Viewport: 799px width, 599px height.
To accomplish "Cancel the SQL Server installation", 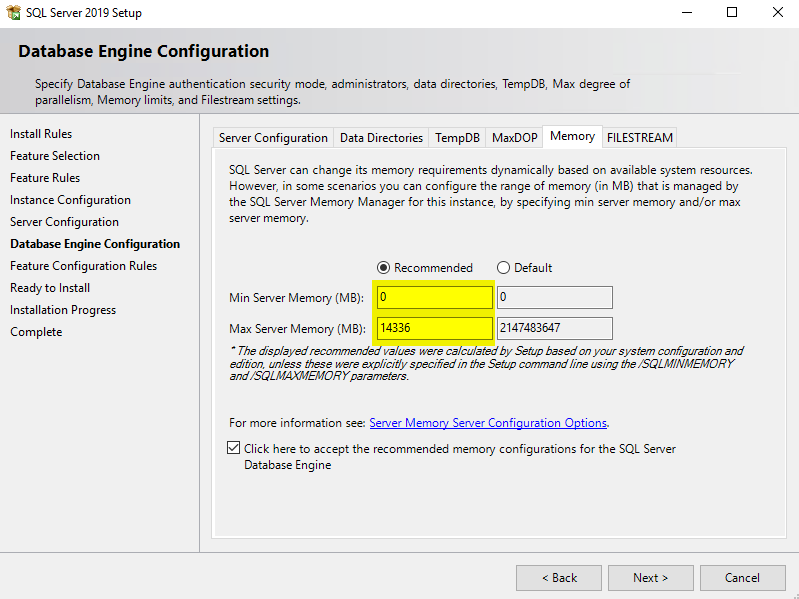I will [742, 578].
